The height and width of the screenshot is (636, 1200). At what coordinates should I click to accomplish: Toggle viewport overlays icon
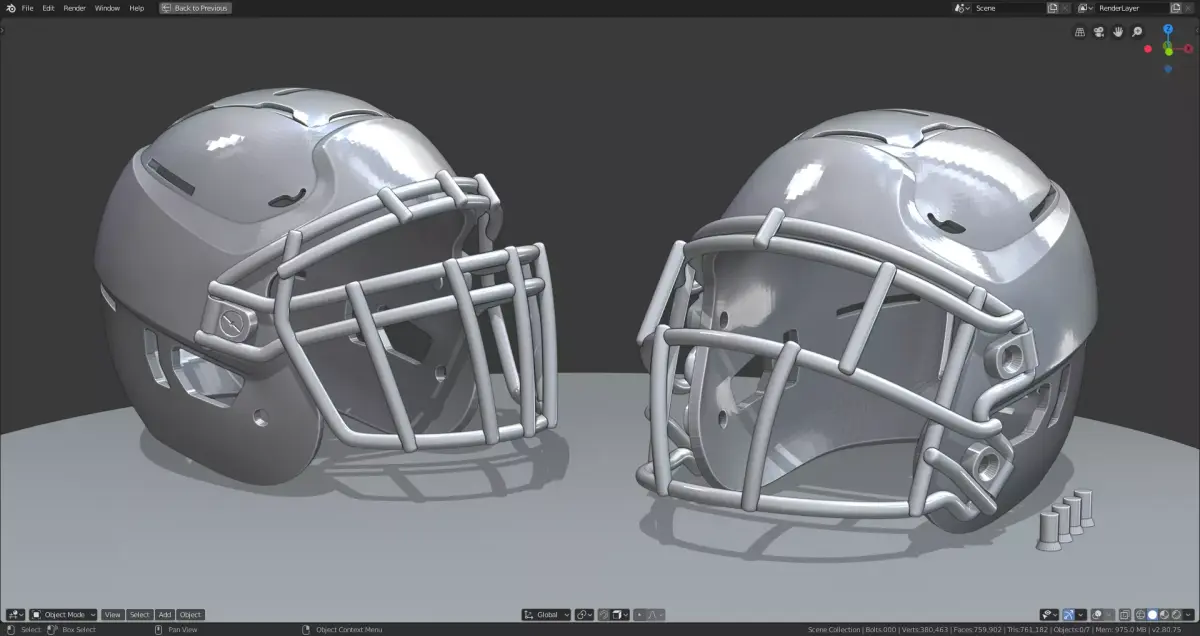tap(1097, 615)
